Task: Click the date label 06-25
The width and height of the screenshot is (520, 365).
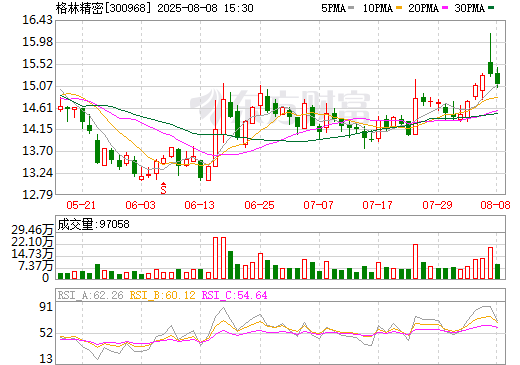Action: tap(259, 205)
